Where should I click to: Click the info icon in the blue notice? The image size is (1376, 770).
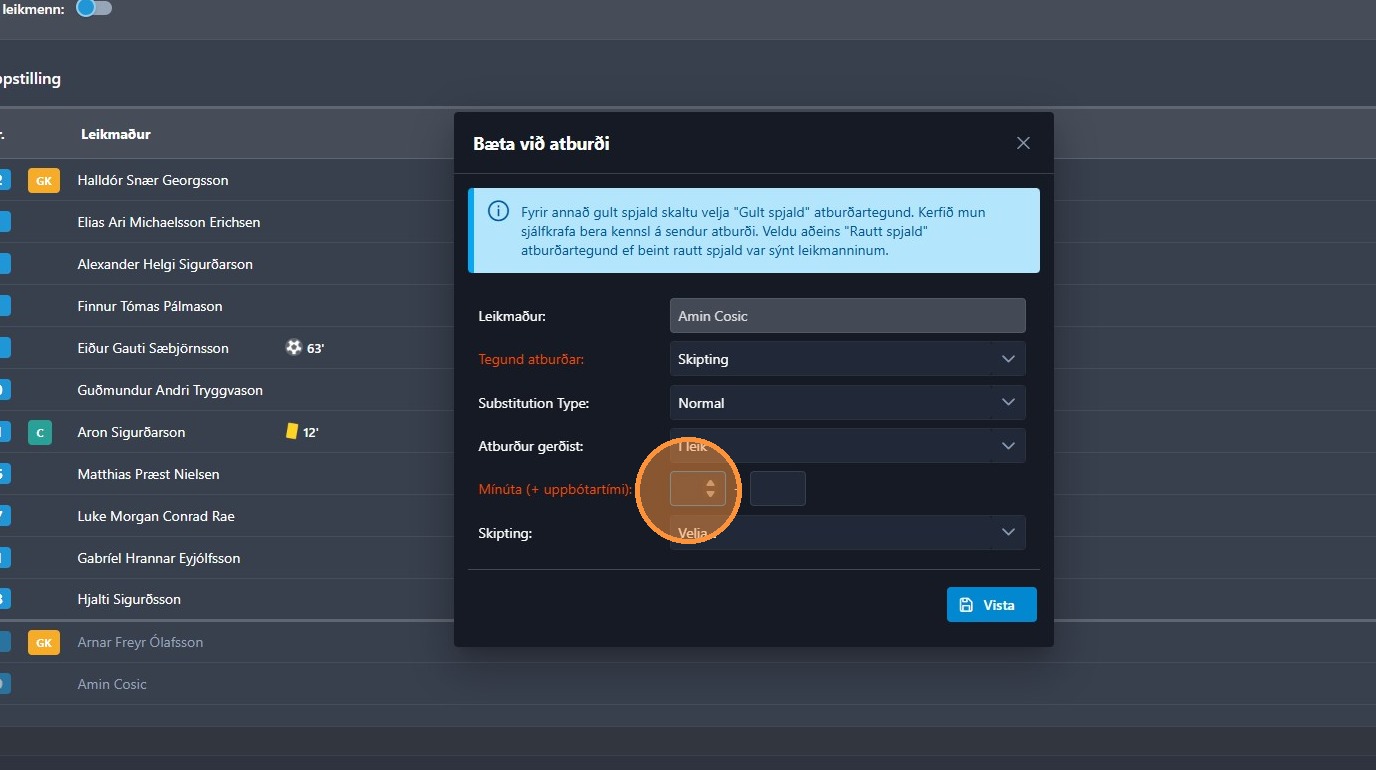pos(497,212)
